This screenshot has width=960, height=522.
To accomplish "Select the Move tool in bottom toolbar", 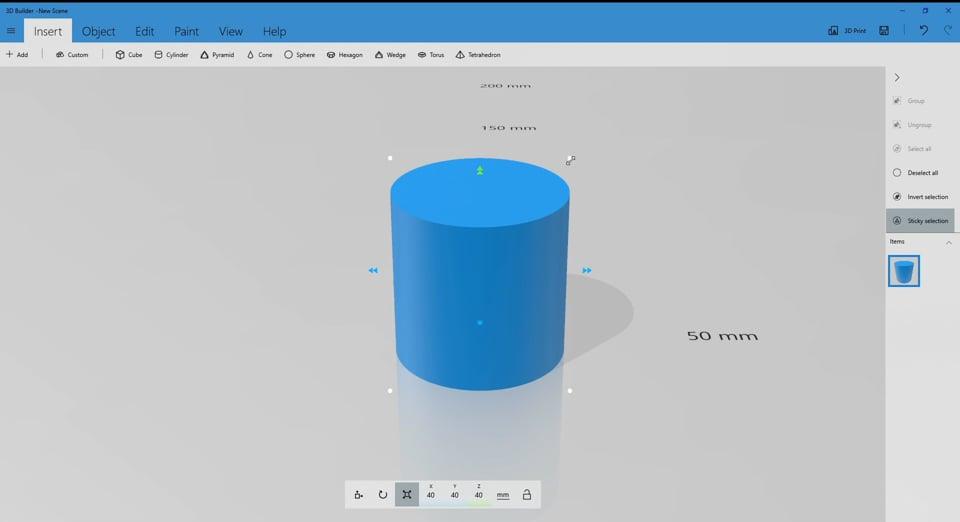I will click(359, 494).
